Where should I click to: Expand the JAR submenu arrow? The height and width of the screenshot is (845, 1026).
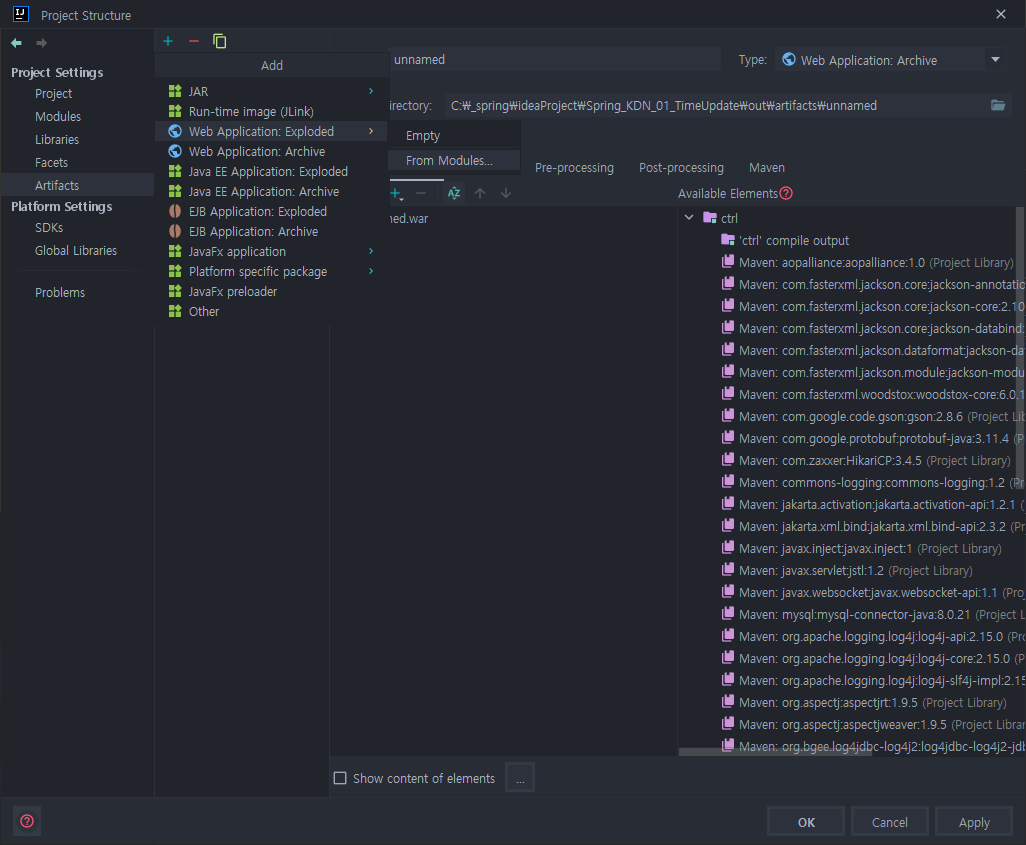coord(371,91)
